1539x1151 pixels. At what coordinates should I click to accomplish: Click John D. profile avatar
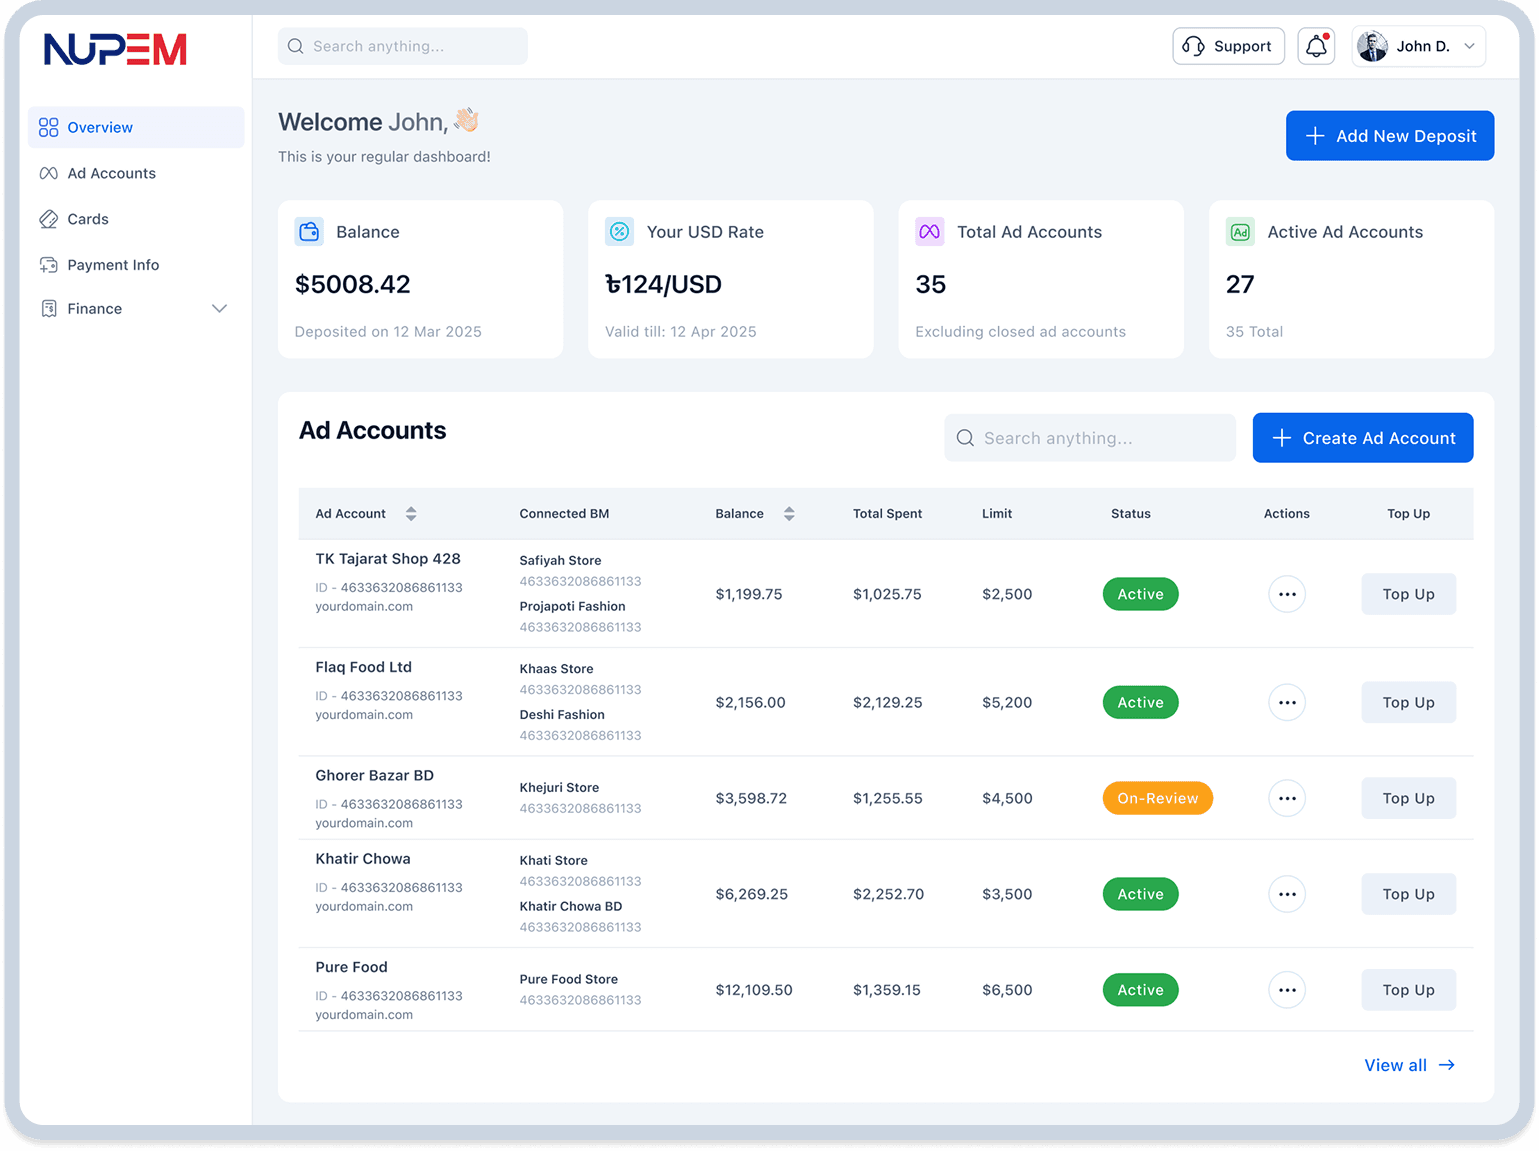tap(1372, 46)
